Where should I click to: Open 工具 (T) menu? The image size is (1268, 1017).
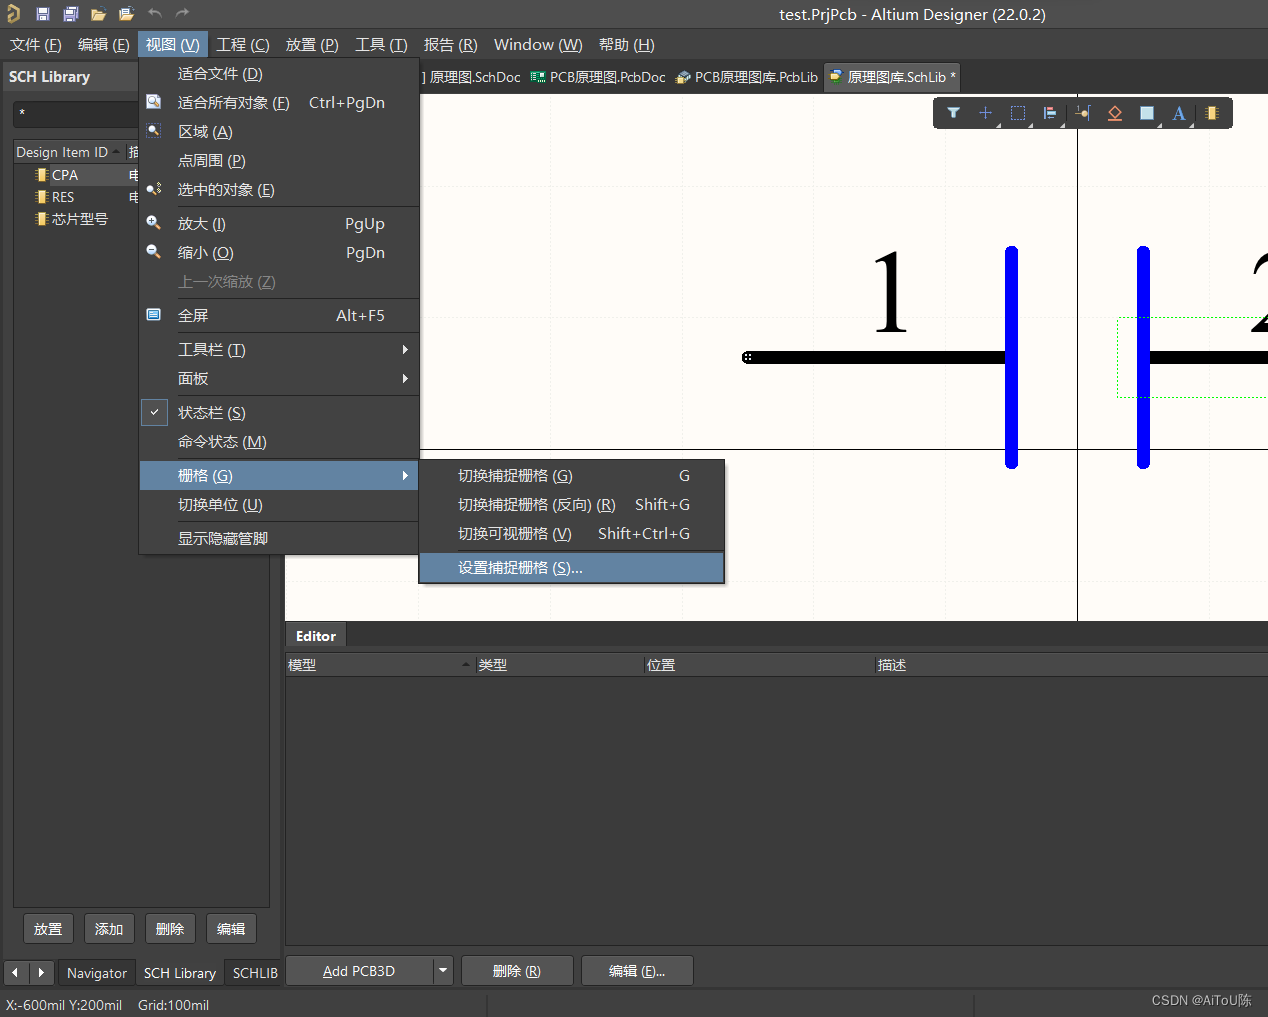pyautogui.click(x=381, y=45)
